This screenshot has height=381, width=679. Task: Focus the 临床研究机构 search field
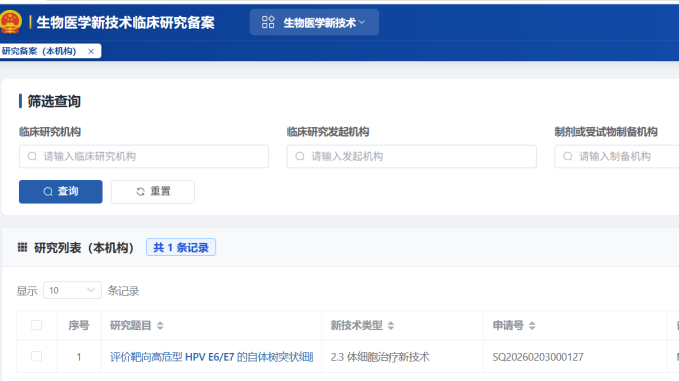point(144,156)
